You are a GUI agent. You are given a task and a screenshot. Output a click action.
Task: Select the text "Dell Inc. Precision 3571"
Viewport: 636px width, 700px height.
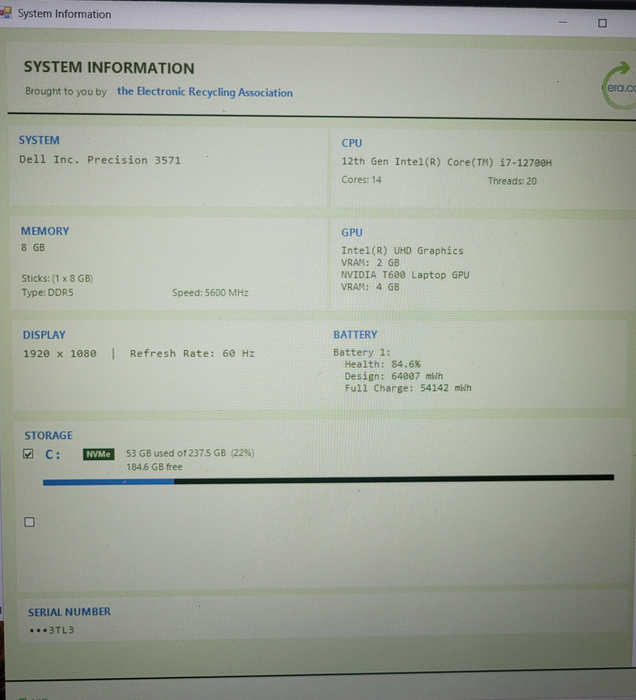click(100, 160)
